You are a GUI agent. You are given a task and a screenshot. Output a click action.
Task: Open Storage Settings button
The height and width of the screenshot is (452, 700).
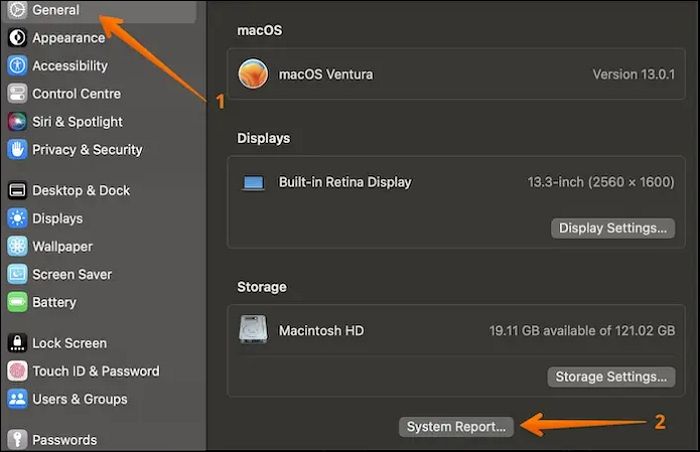[x=610, y=377]
